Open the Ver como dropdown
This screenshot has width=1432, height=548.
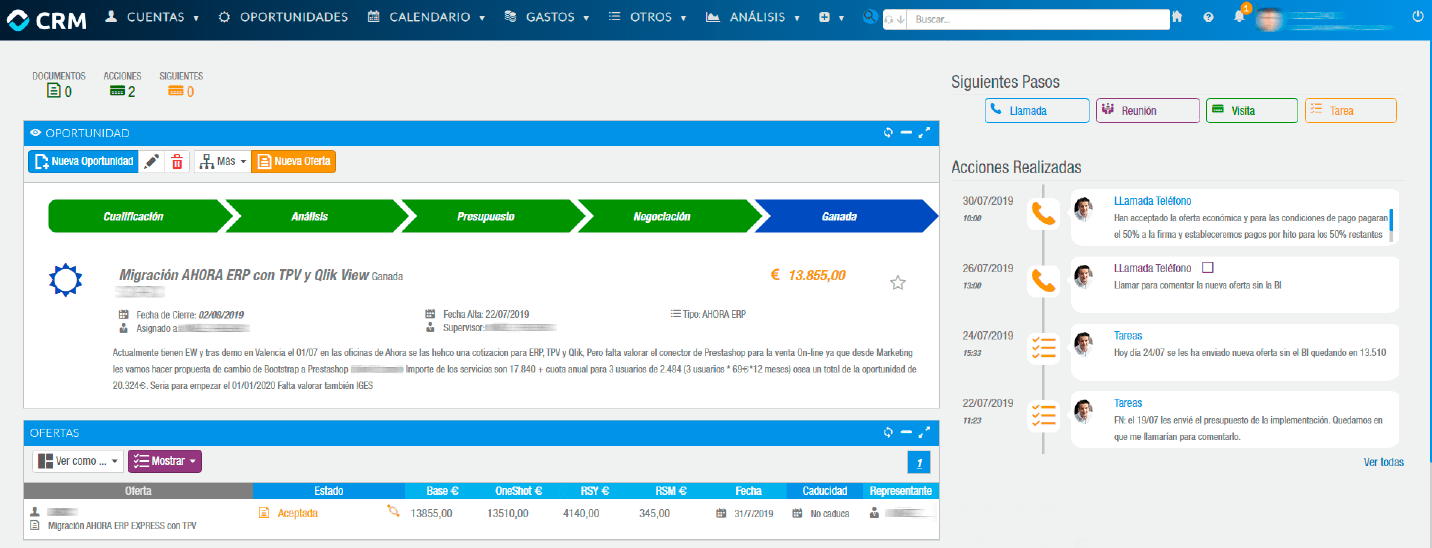(78, 461)
